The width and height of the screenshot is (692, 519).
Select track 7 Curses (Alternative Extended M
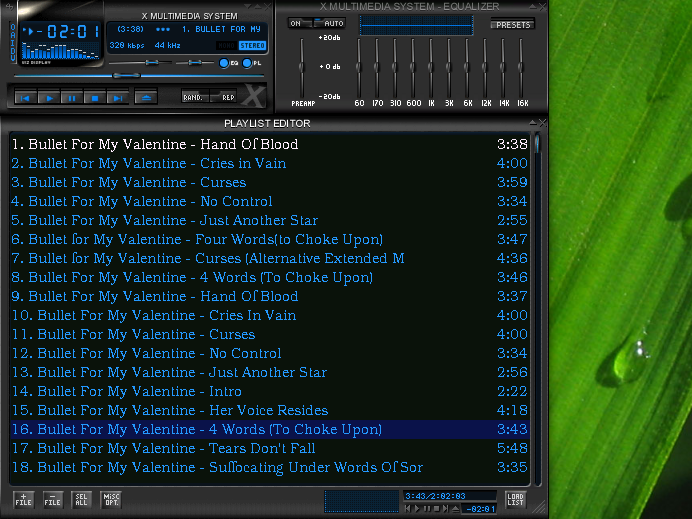coord(269,258)
